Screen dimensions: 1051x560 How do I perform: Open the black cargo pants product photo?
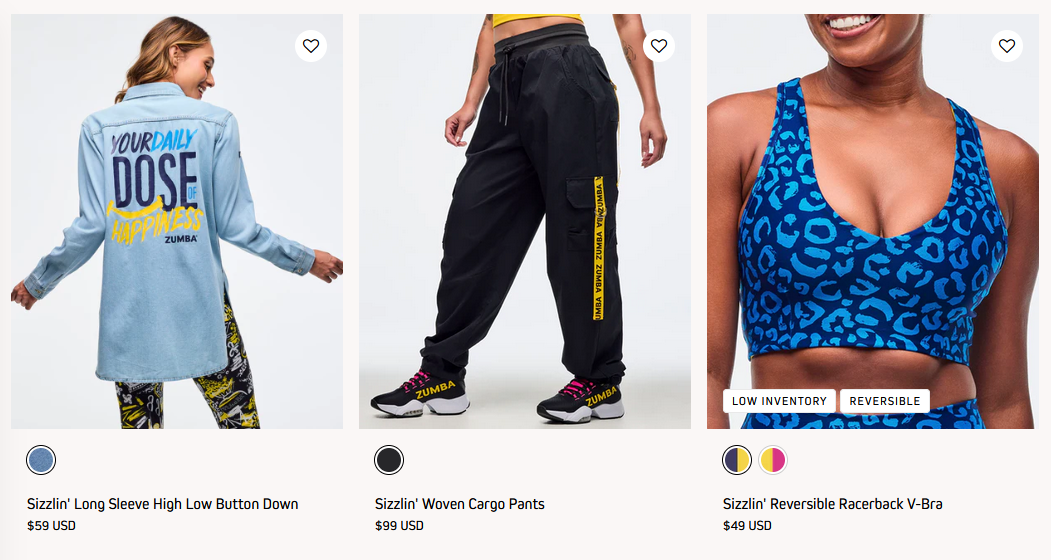click(x=525, y=221)
